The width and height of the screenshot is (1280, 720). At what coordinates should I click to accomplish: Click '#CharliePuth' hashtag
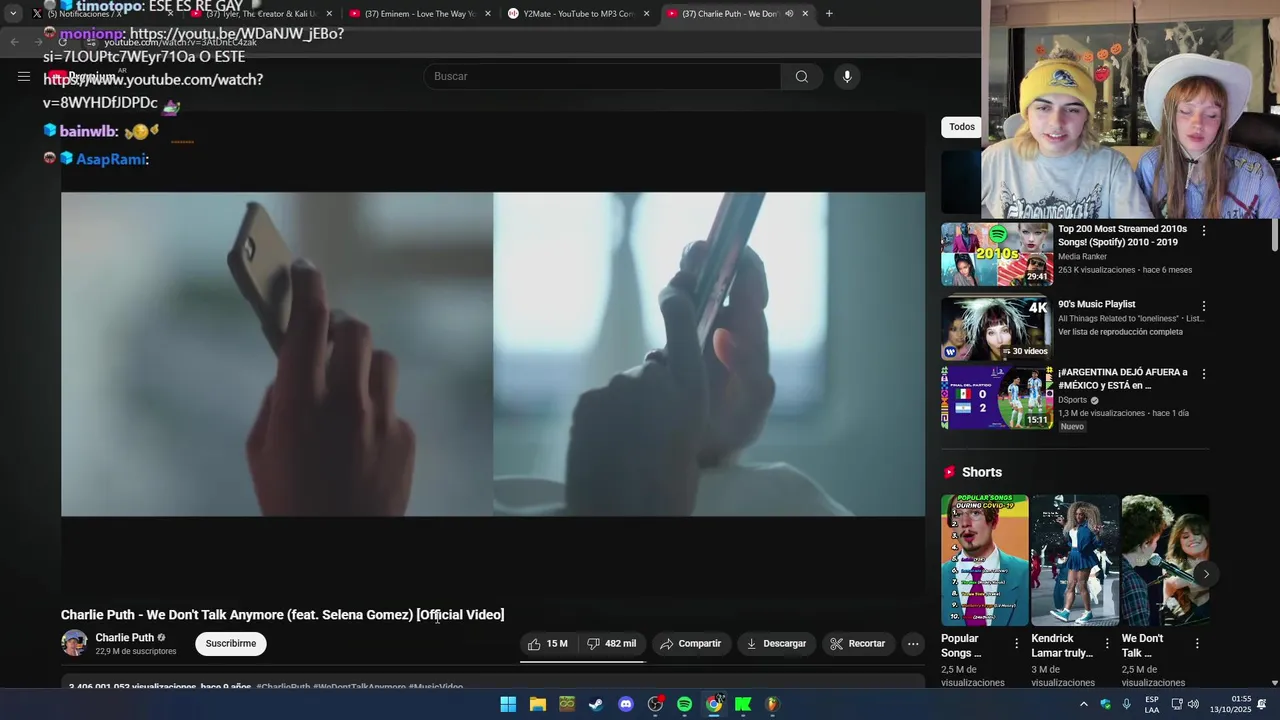[x=283, y=687]
